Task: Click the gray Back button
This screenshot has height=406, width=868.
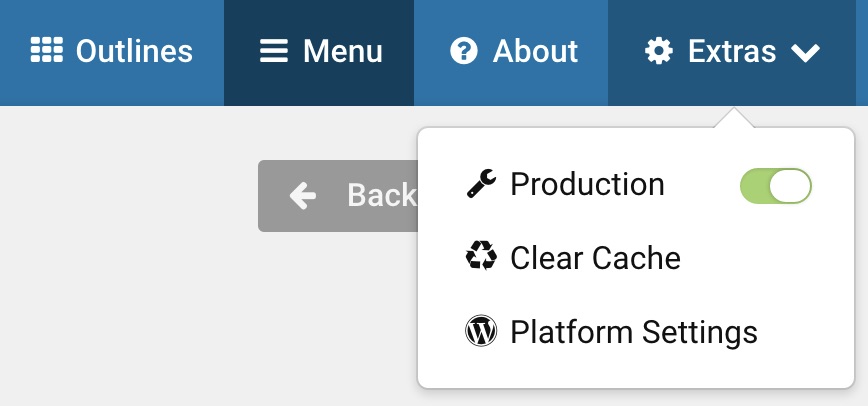Action: click(338, 196)
